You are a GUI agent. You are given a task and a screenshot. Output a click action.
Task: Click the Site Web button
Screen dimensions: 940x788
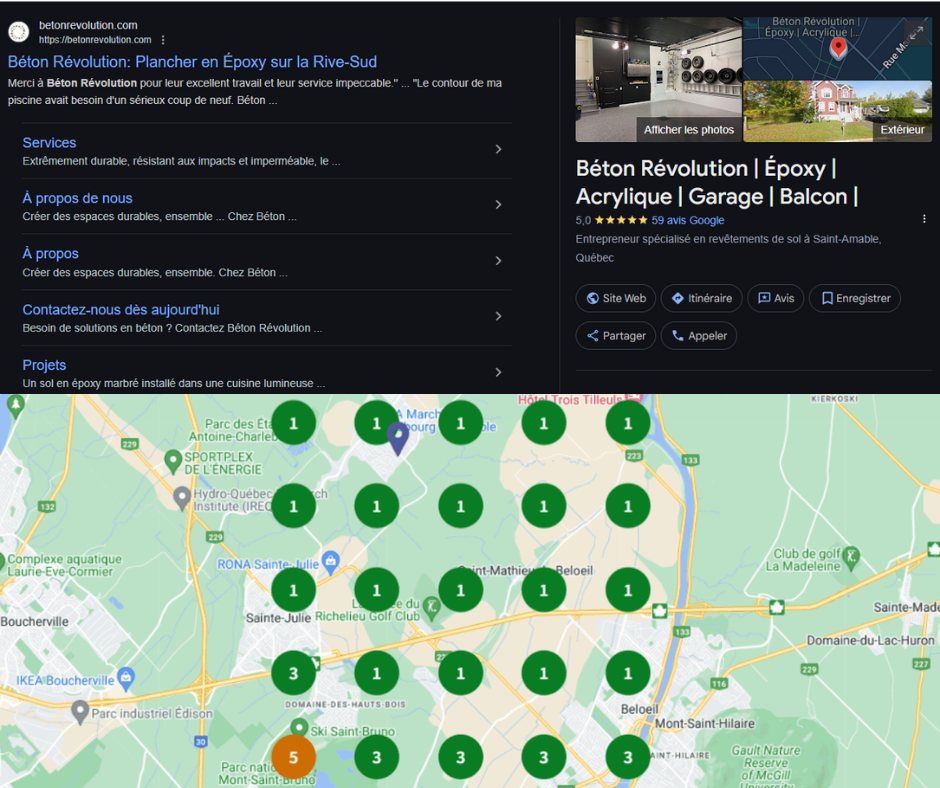click(616, 298)
